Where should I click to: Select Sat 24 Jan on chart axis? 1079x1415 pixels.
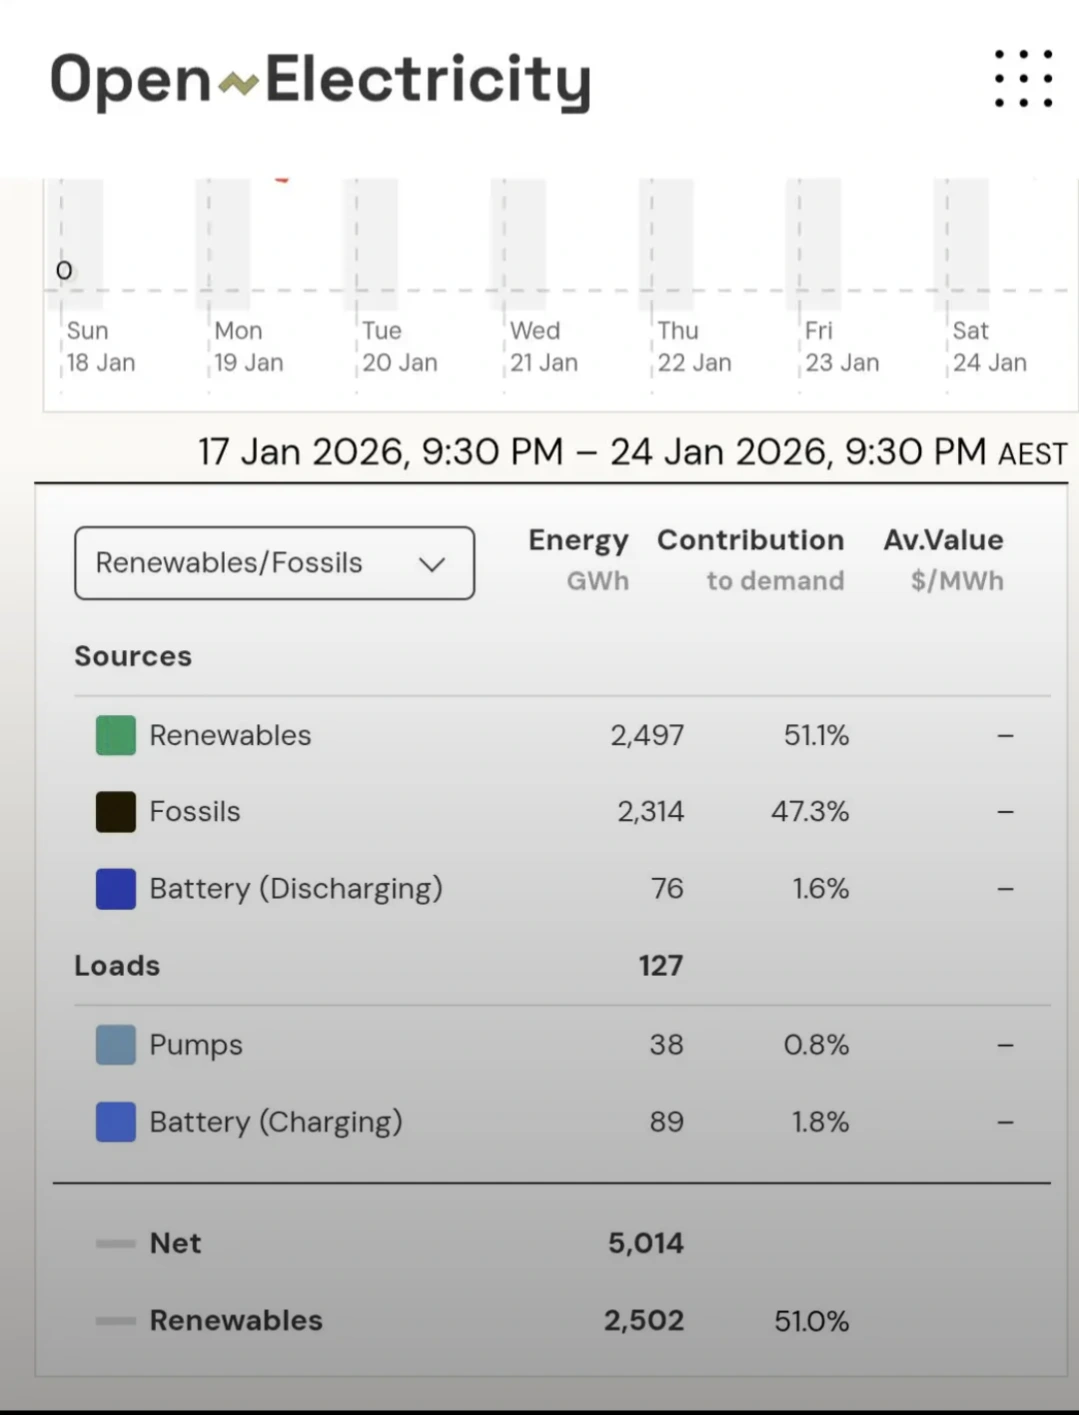[989, 346]
